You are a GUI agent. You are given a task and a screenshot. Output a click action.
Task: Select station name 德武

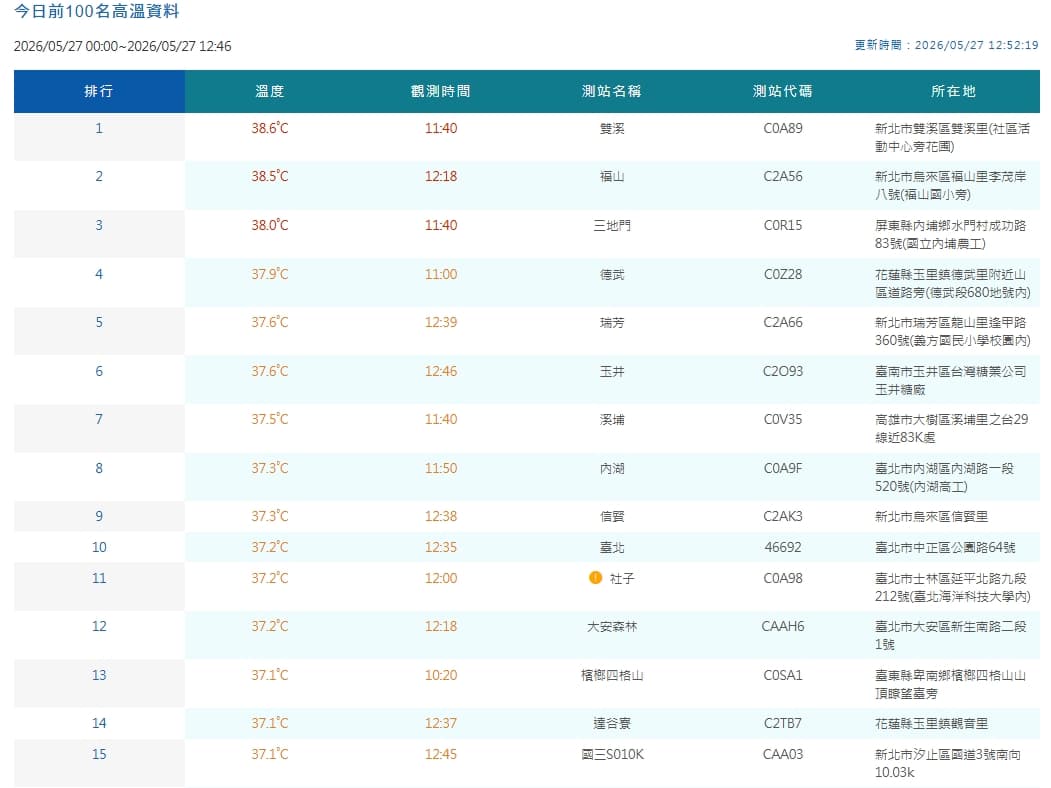pos(612,275)
